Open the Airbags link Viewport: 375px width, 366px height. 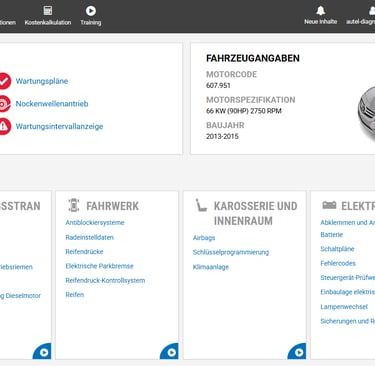point(204,238)
